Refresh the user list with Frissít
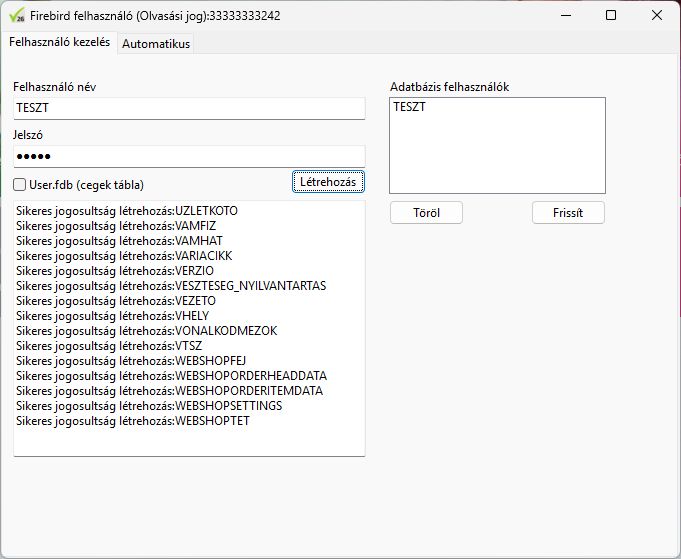This screenshot has height=559, width=681. pos(568,213)
